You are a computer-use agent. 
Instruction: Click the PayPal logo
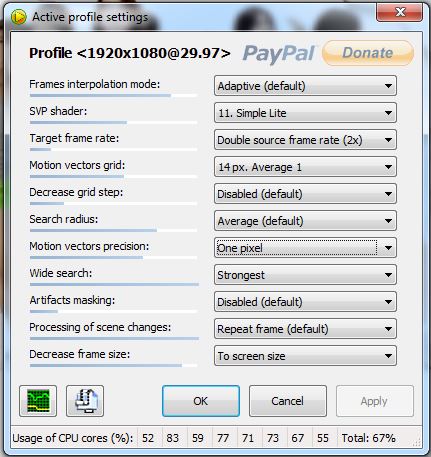coord(279,53)
